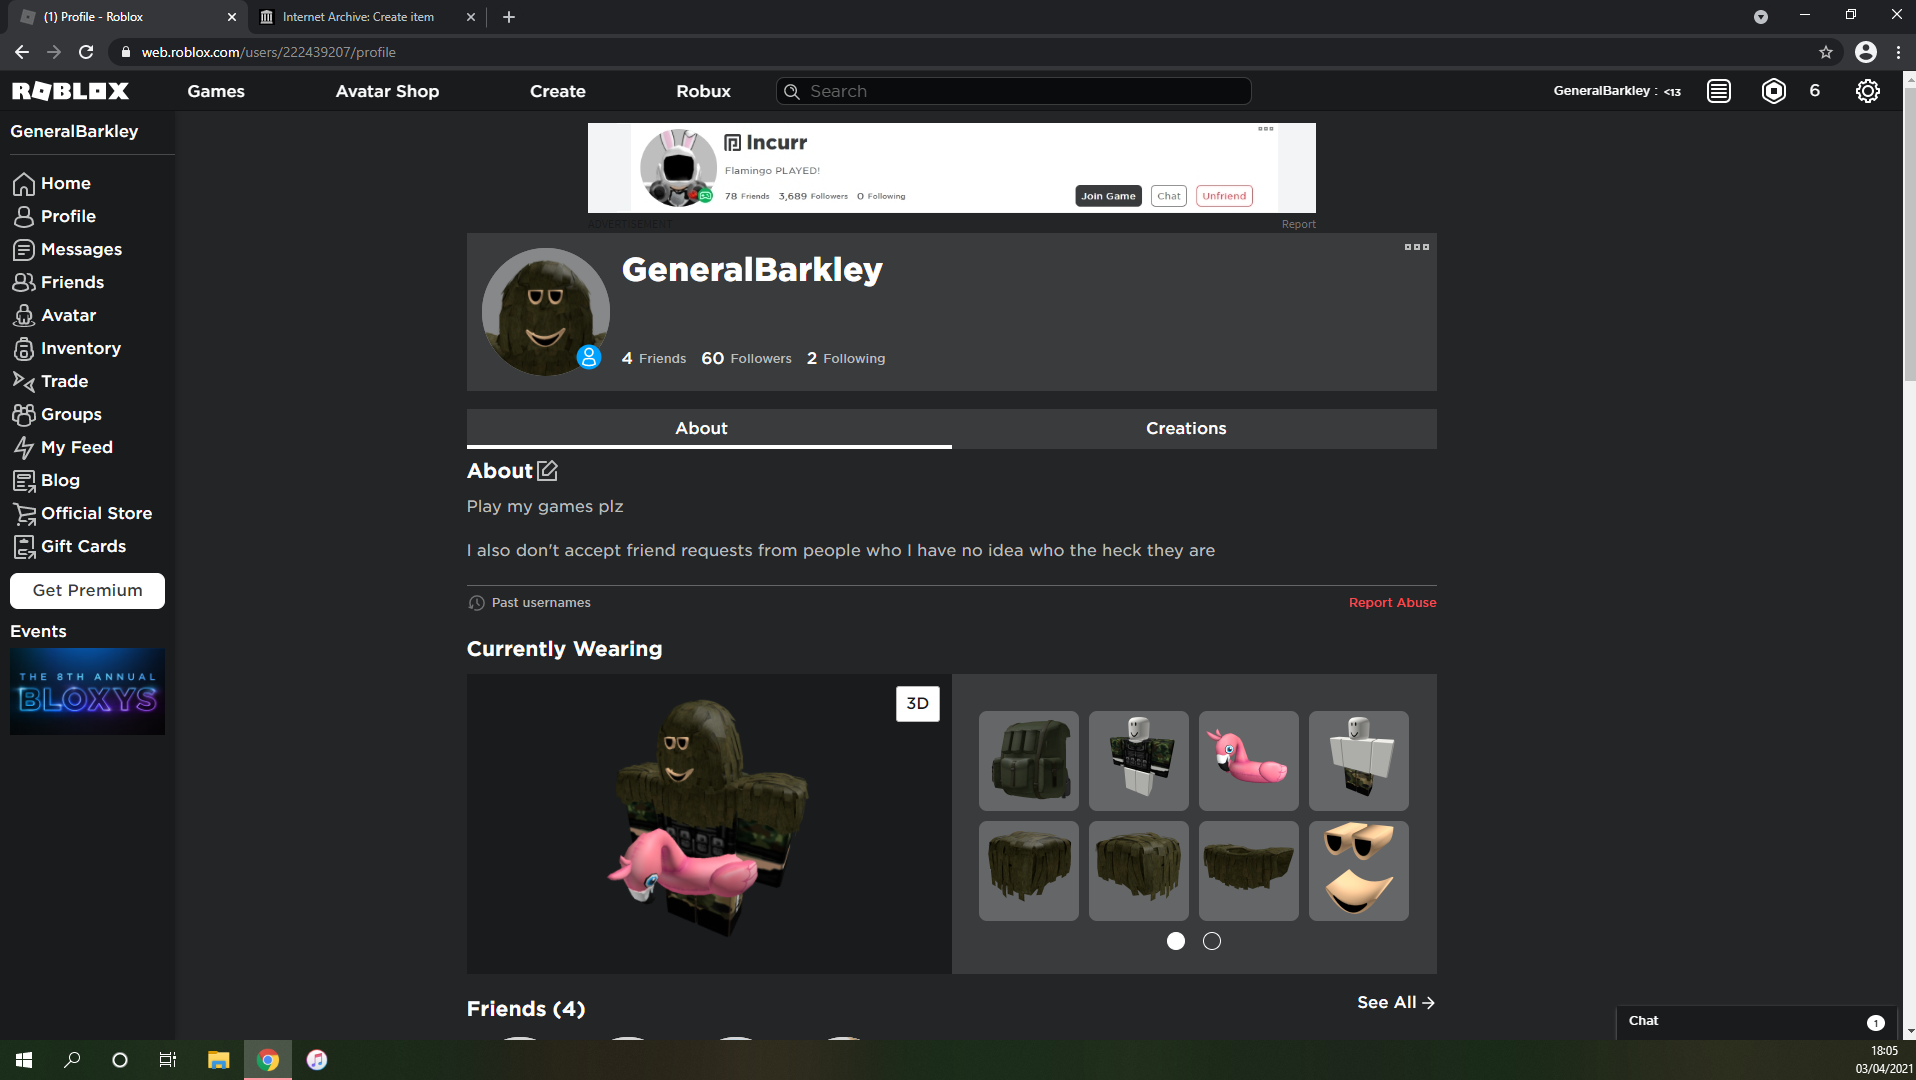Open Messages from the sidebar
This screenshot has height=1080, width=1916.
67,249
